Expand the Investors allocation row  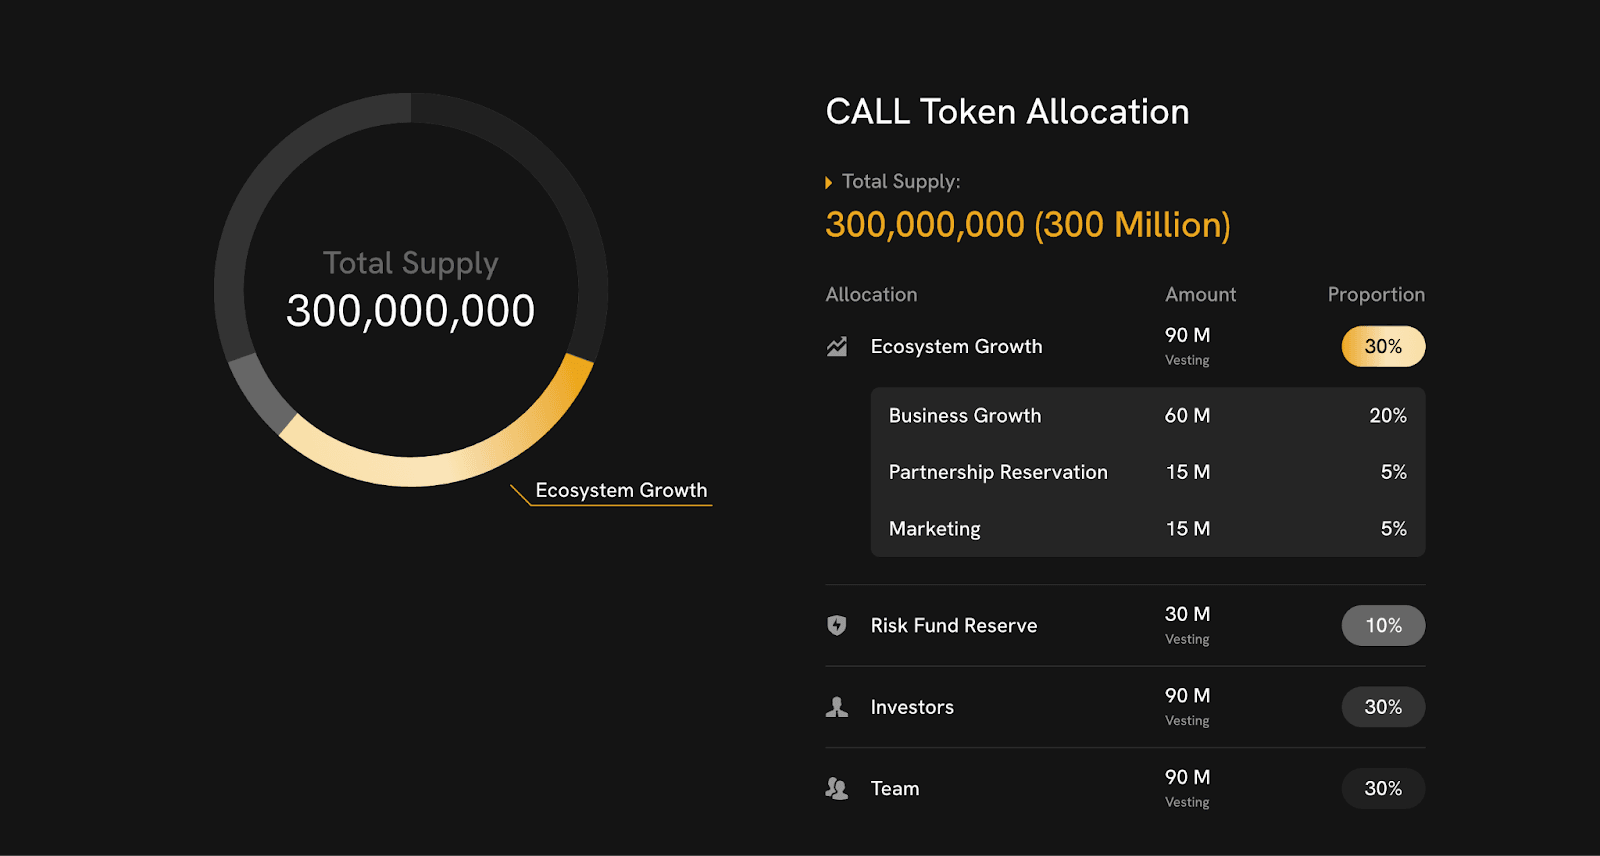point(912,707)
